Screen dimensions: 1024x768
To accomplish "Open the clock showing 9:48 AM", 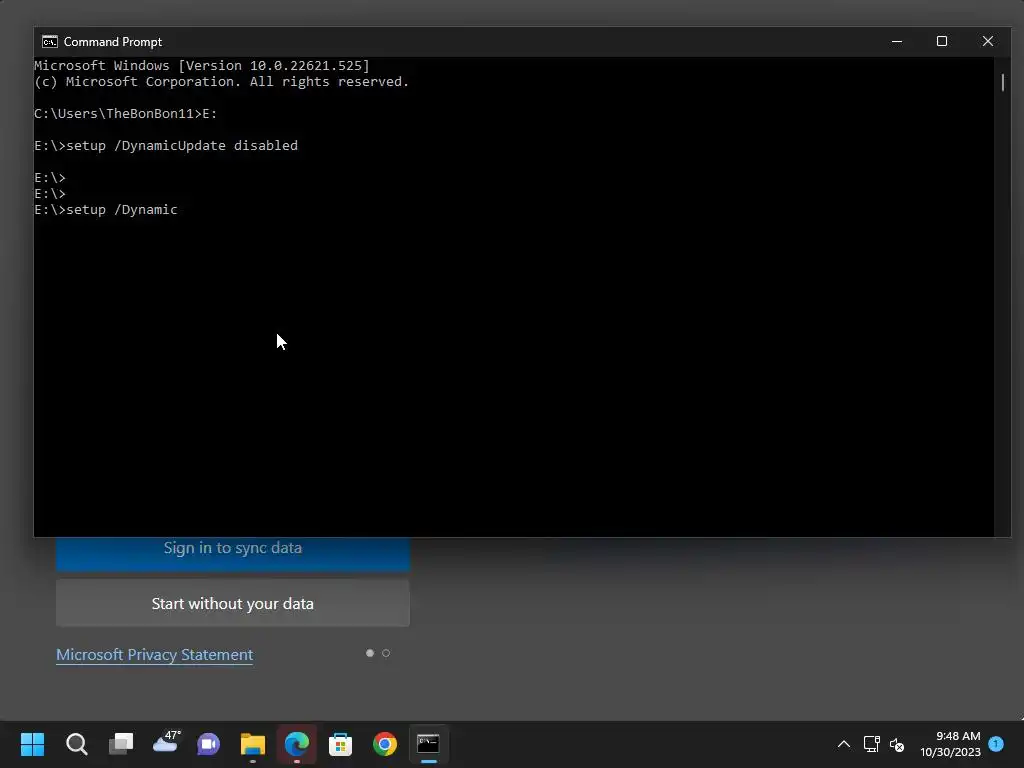I will (950, 744).
